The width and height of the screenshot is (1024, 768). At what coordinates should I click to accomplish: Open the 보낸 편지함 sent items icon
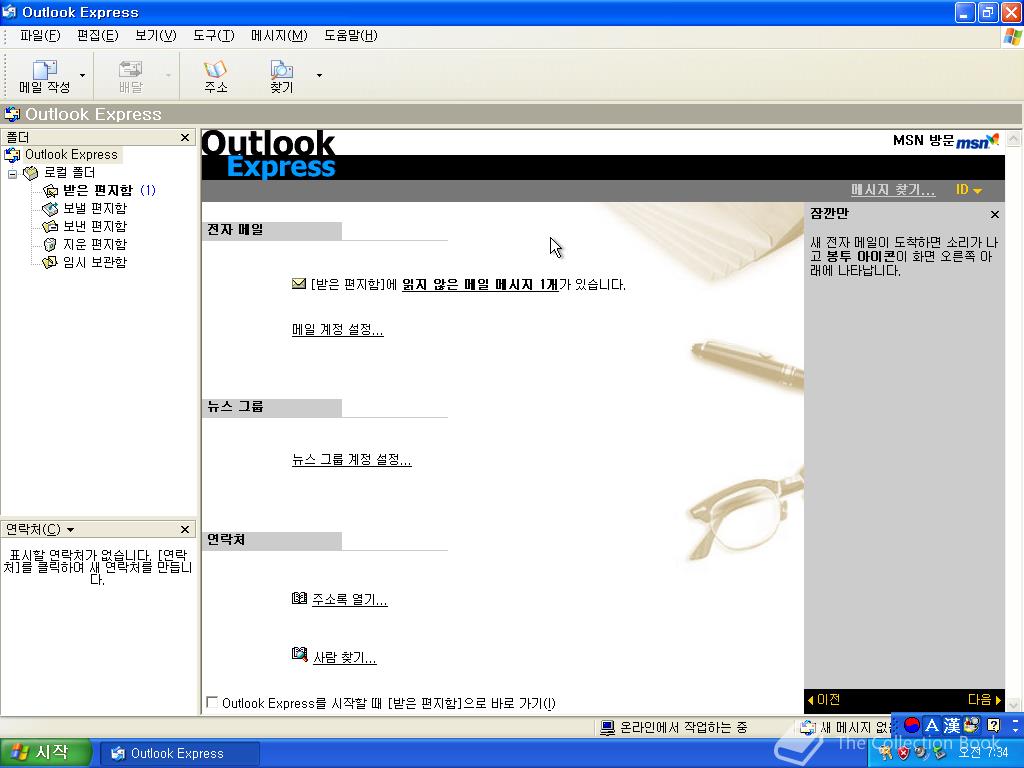tap(50, 227)
